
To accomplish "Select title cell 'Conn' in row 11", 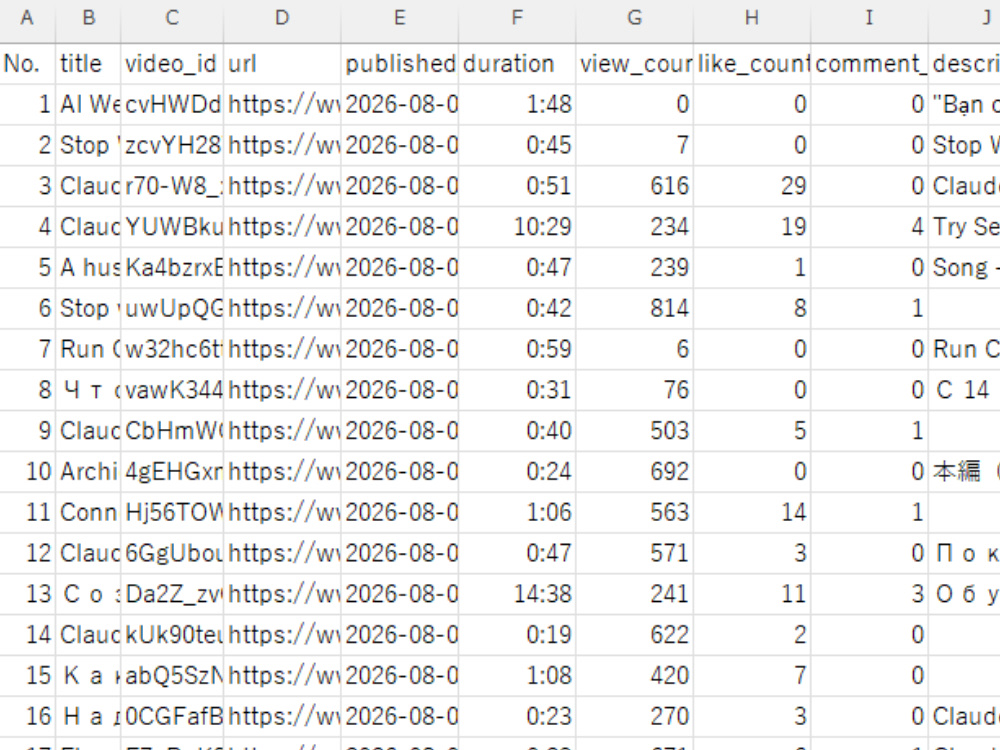I will [x=89, y=512].
